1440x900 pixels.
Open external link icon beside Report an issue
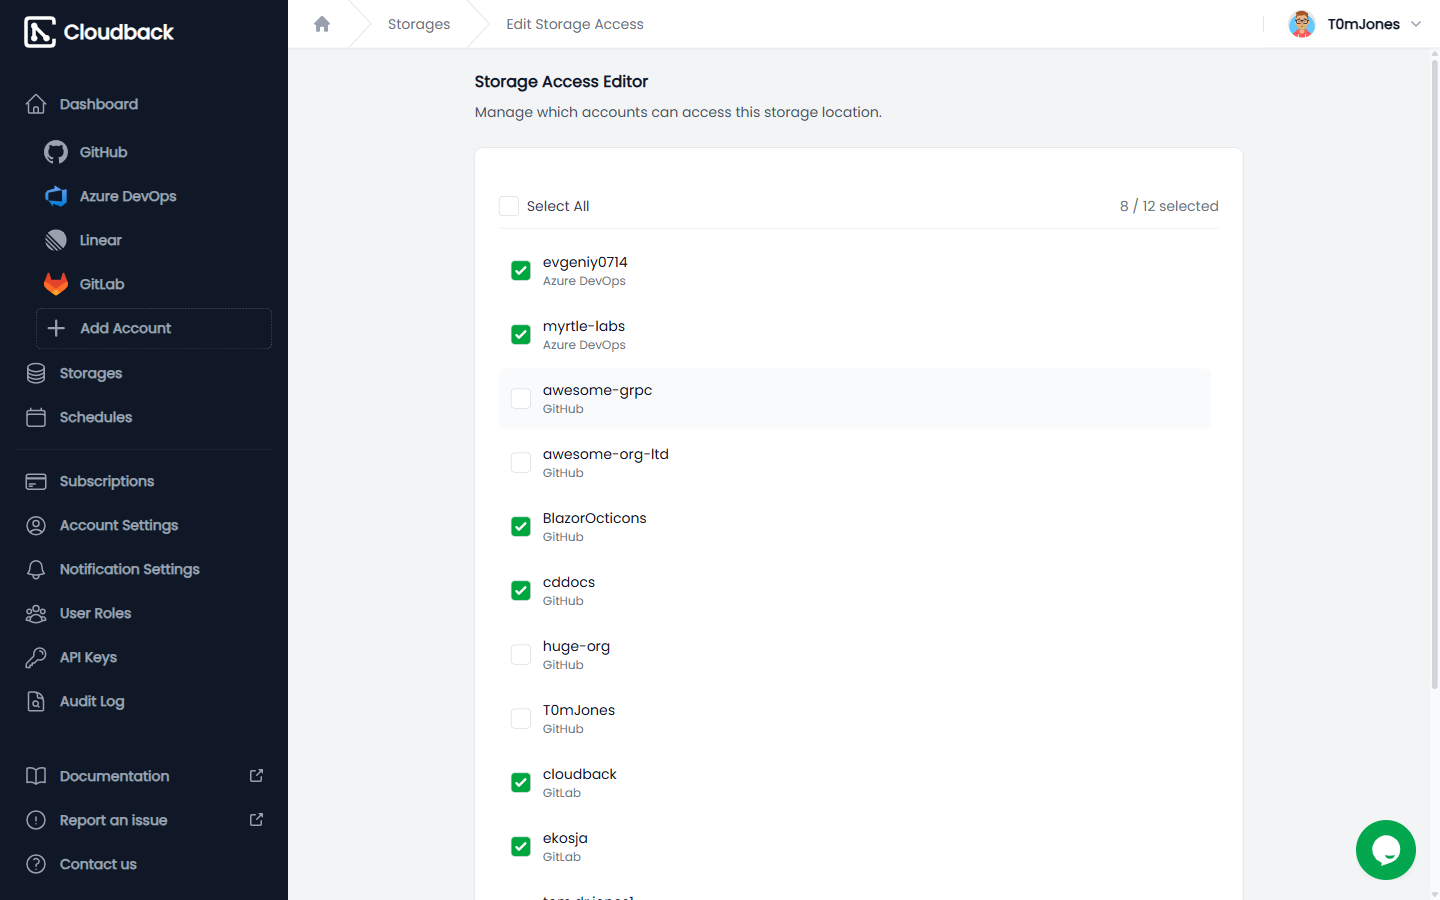(256, 820)
